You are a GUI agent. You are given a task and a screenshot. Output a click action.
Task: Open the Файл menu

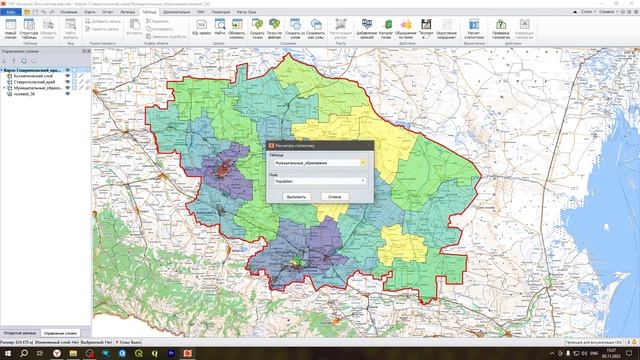(x=11, y=12)
